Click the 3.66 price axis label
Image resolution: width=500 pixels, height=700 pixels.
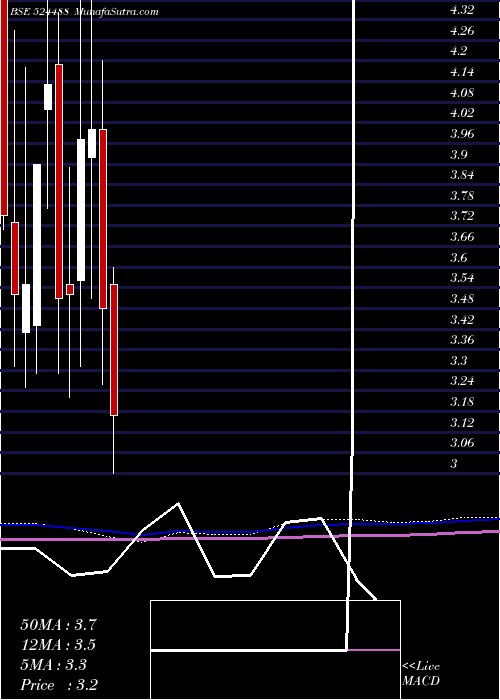pyautogui.click(x=462, y=237)
